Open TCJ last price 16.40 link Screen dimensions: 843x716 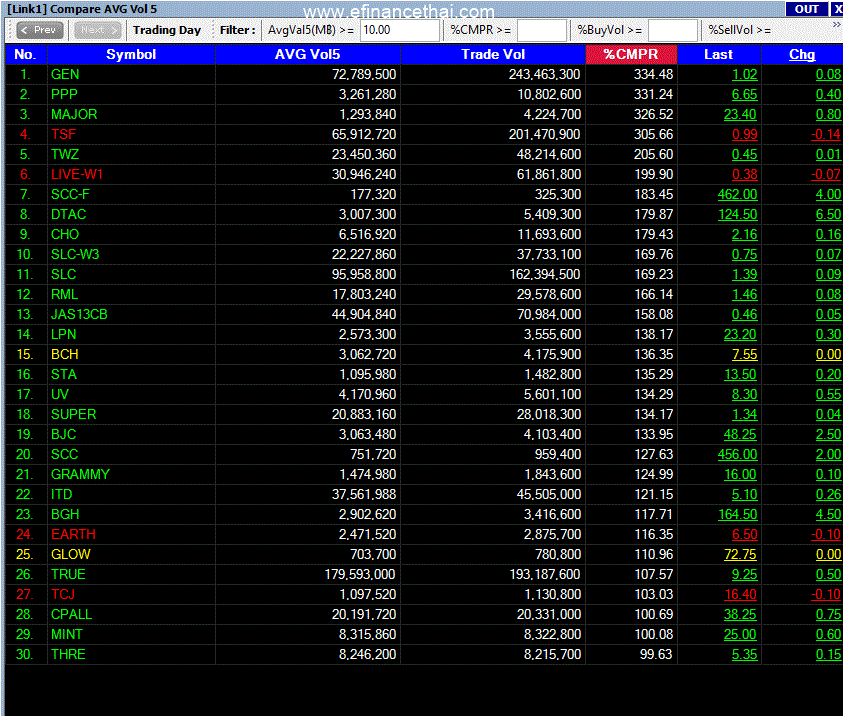[x=740, y=594]
